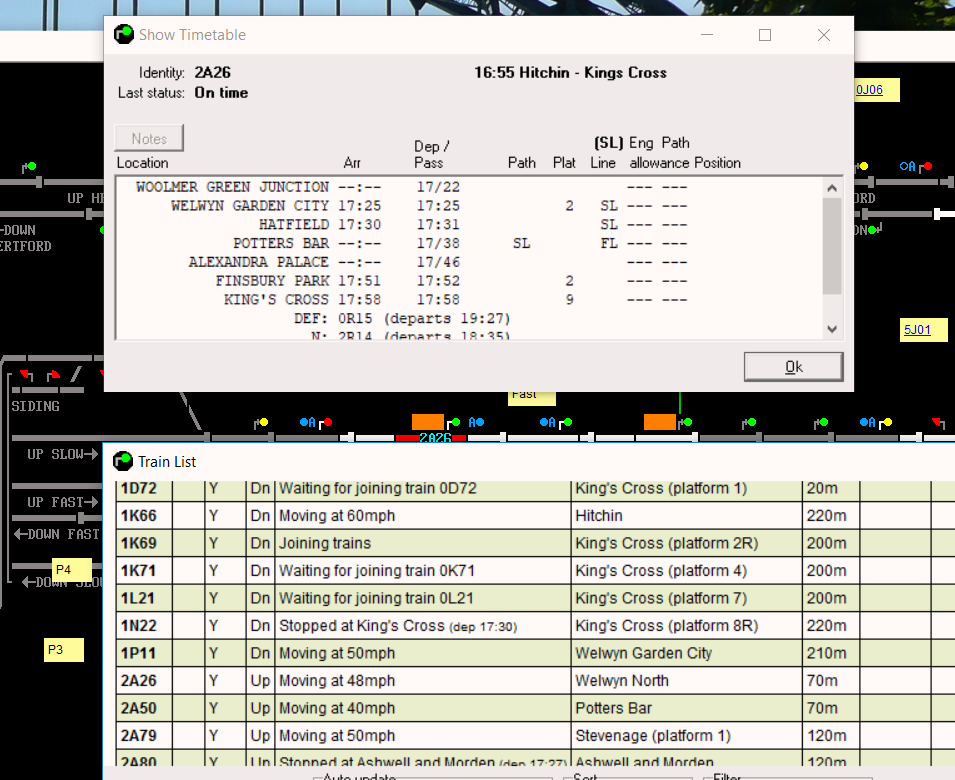The height and width of the screenshot is (780, 955).
Task: Maximize the Show Timetable window
Action: tap(765, 35)
